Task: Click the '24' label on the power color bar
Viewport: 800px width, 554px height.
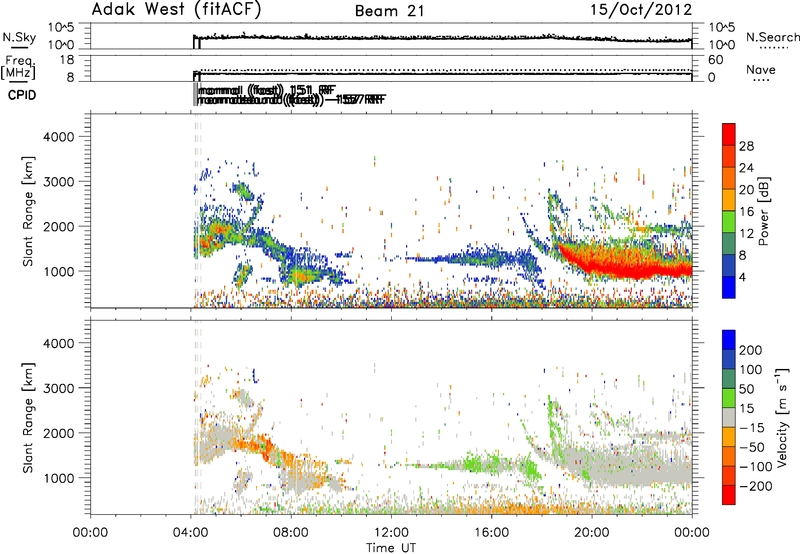Action: 746,168
